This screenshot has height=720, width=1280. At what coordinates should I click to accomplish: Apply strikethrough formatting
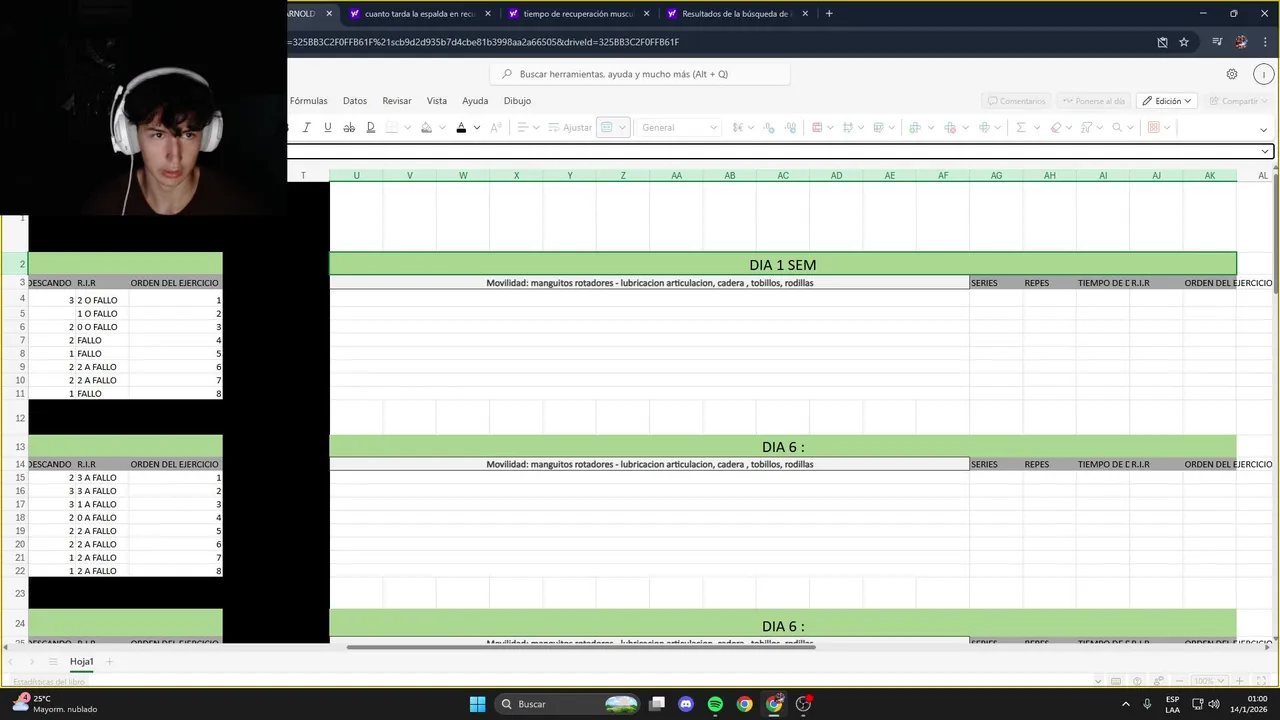point(349,128)
